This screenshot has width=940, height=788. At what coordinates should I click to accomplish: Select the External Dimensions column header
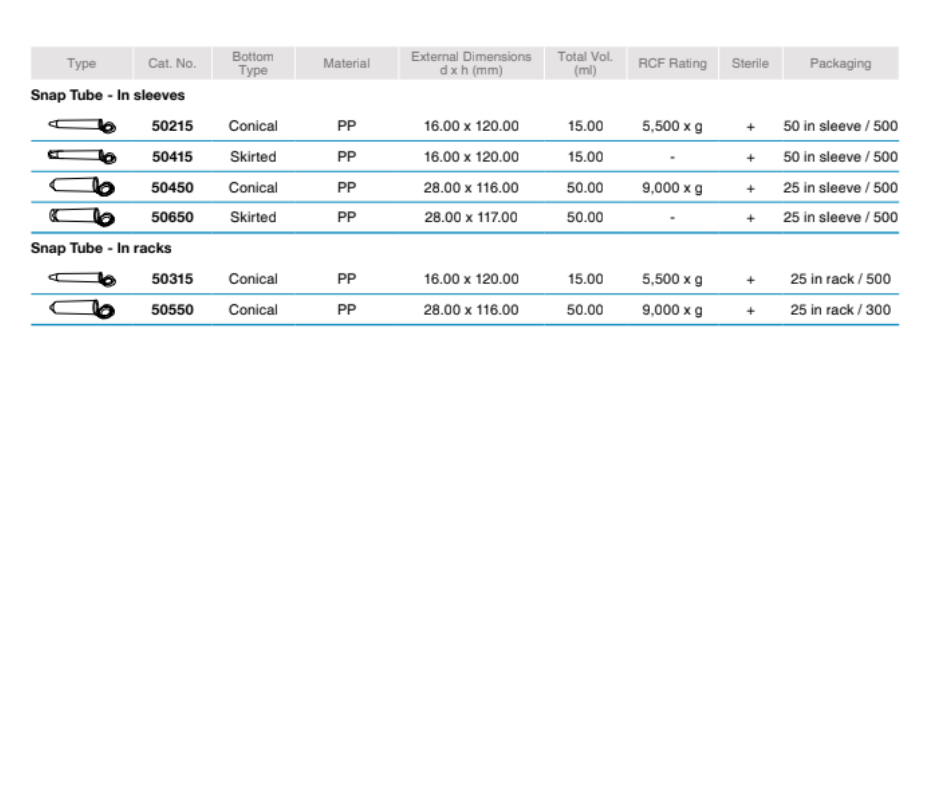[471, 63]
